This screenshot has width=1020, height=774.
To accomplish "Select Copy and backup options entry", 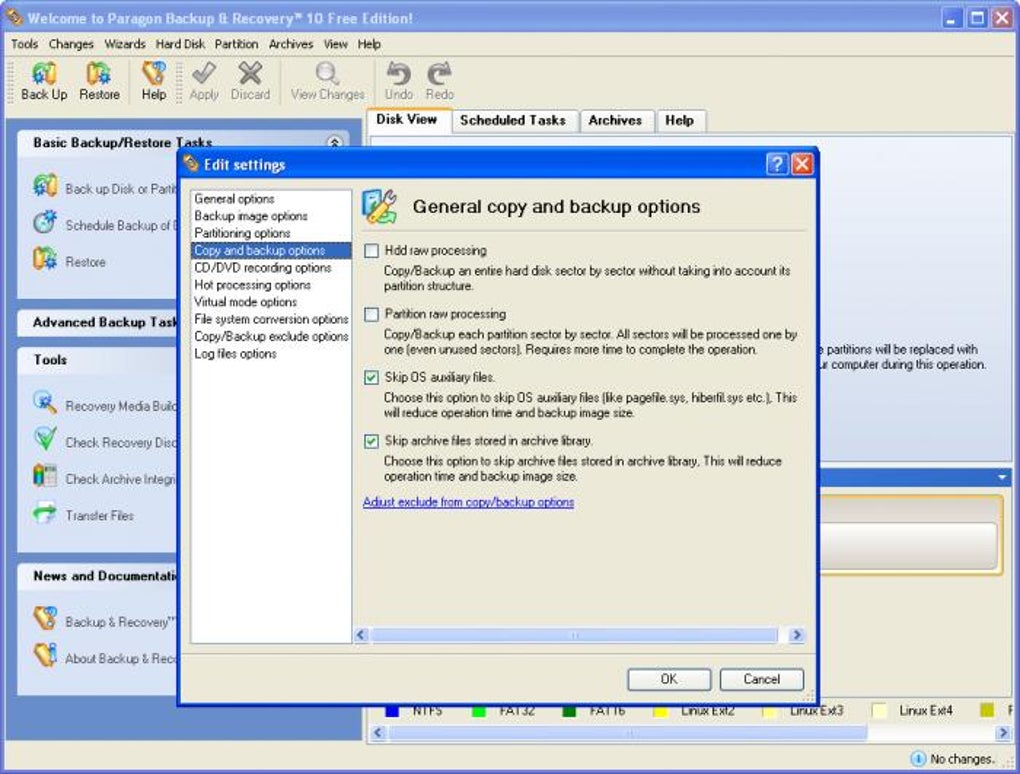I will coord(271,250).
